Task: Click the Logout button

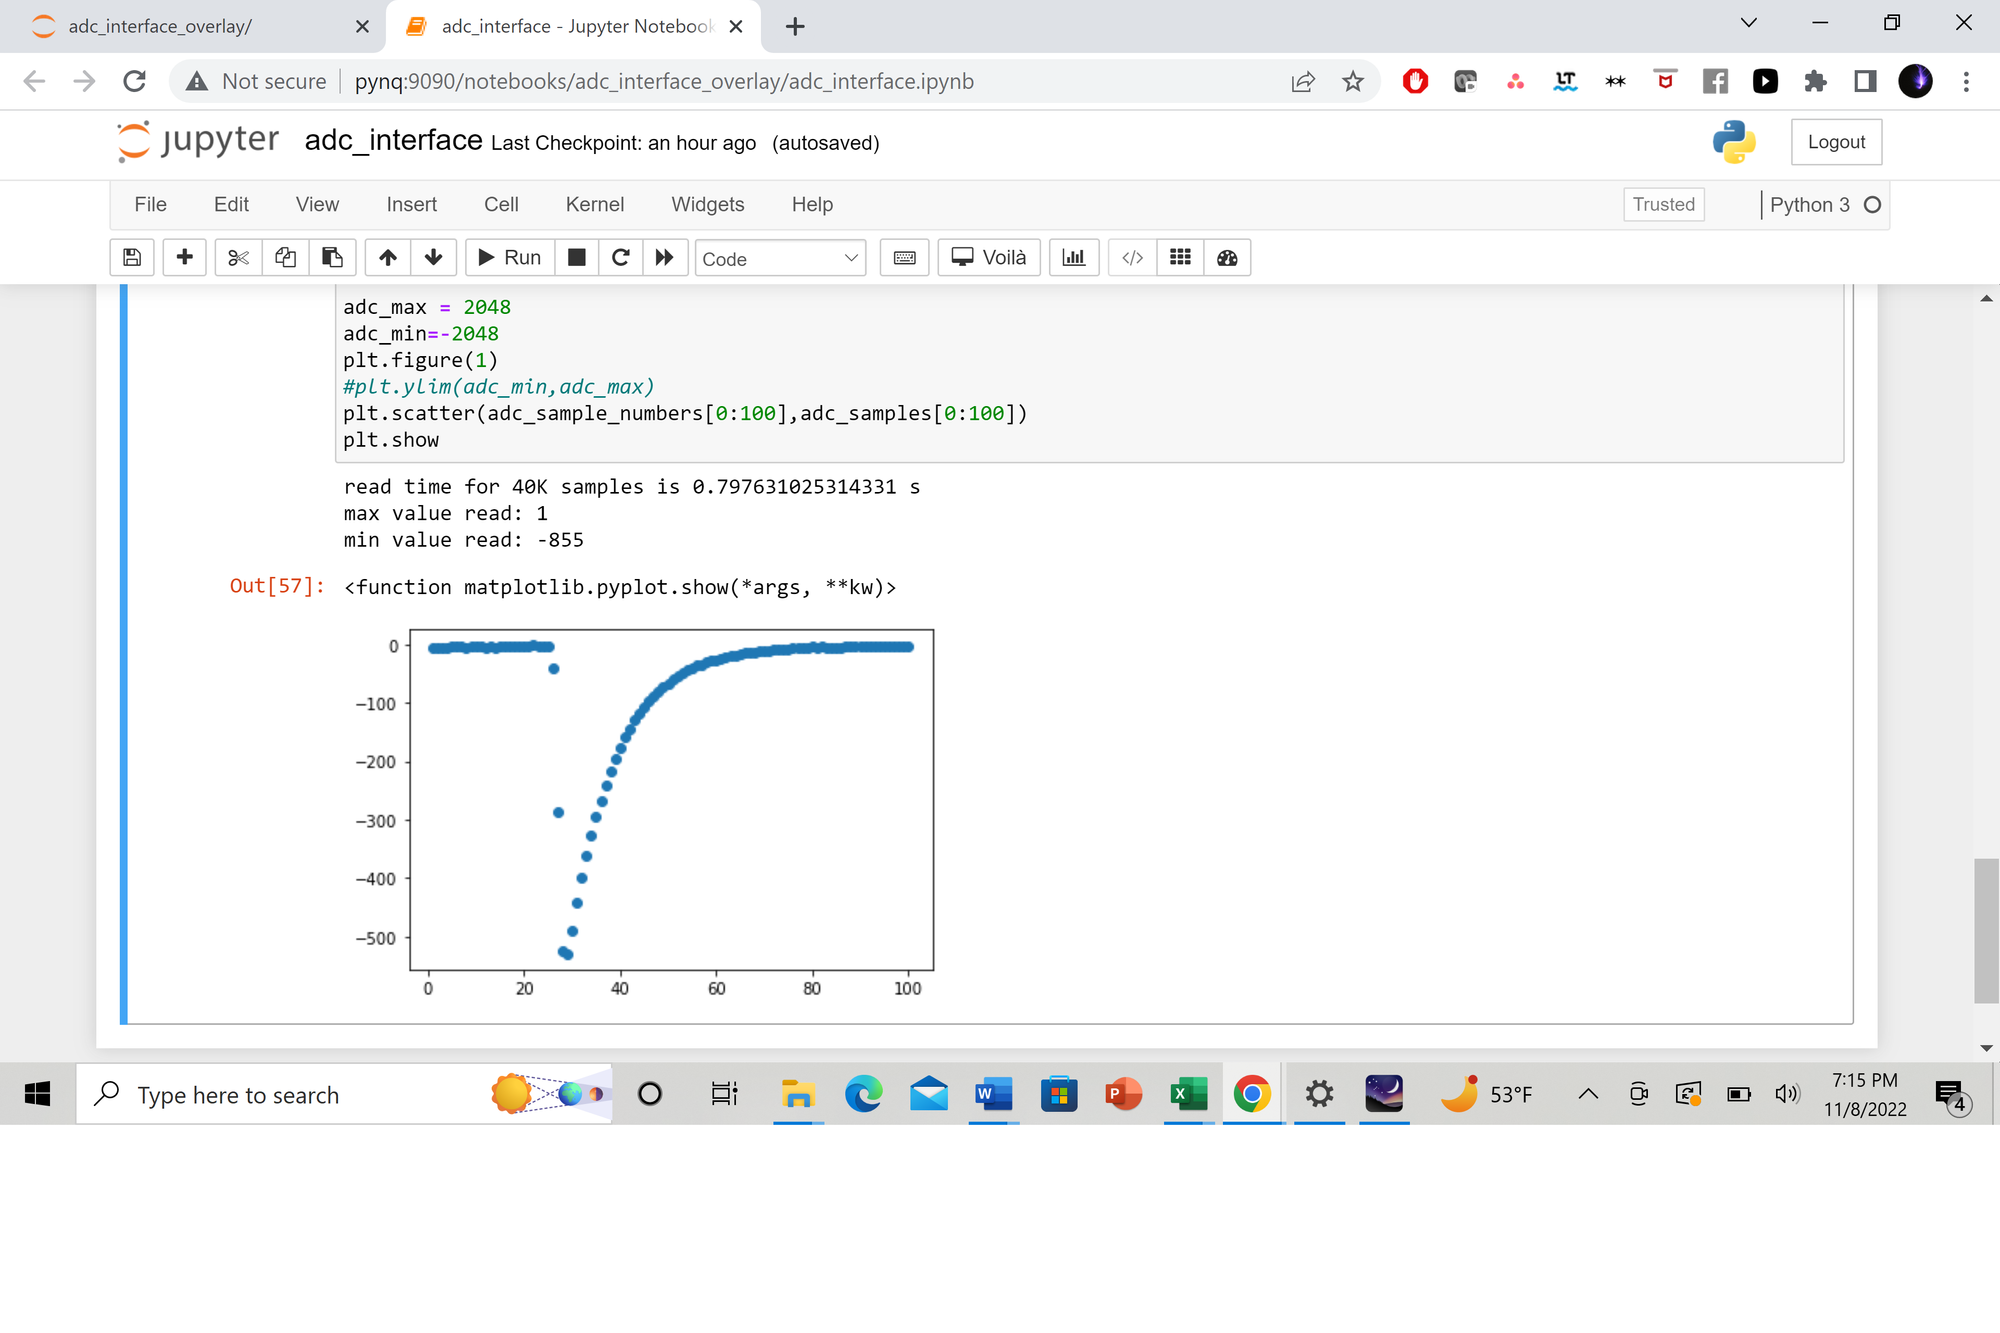Action: [1836, 142]
